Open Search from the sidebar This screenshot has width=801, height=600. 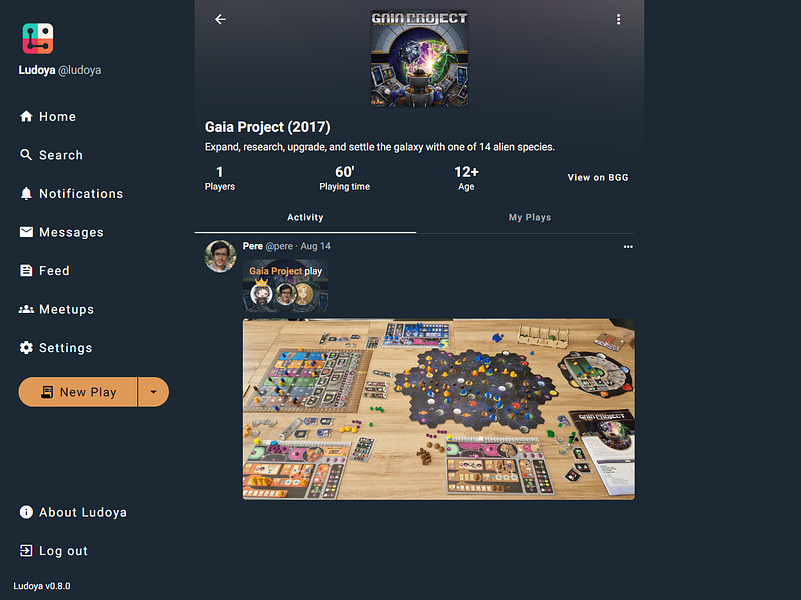(51, 155)
